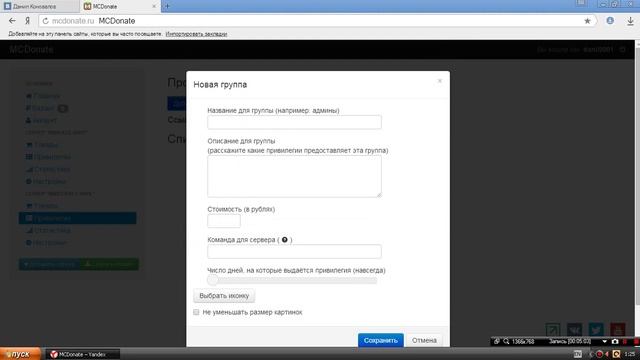Open a new tab with the plus icon
This screenshot has width=640, height=360.
[x=167, y=6]
